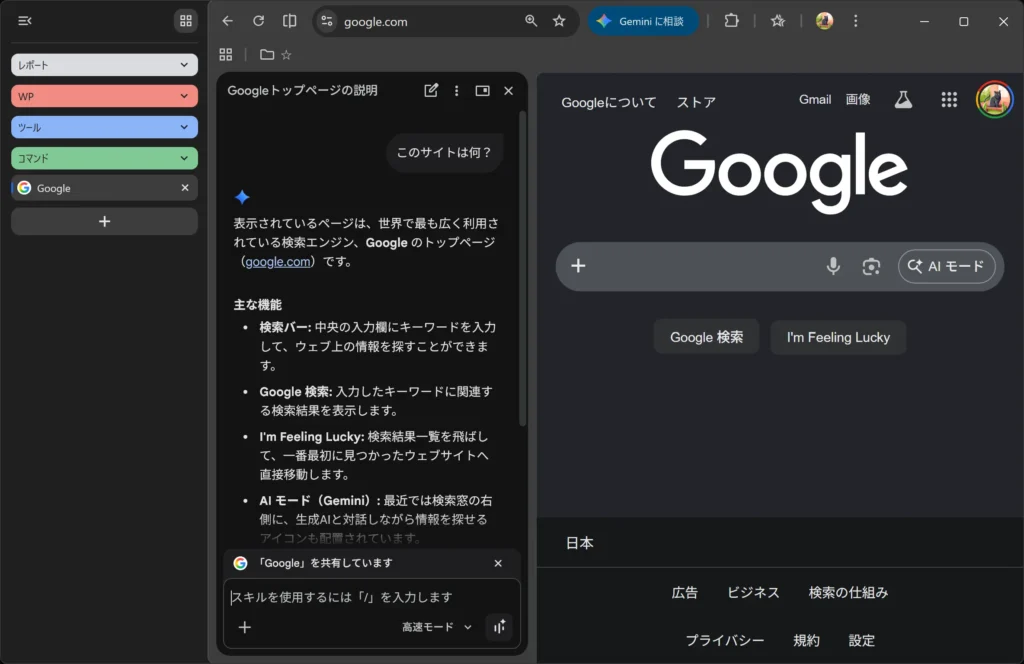Open Search Labs flask icon
Image resolution: width=1024 pixels, height=664 pixels.
pos(903,100)
